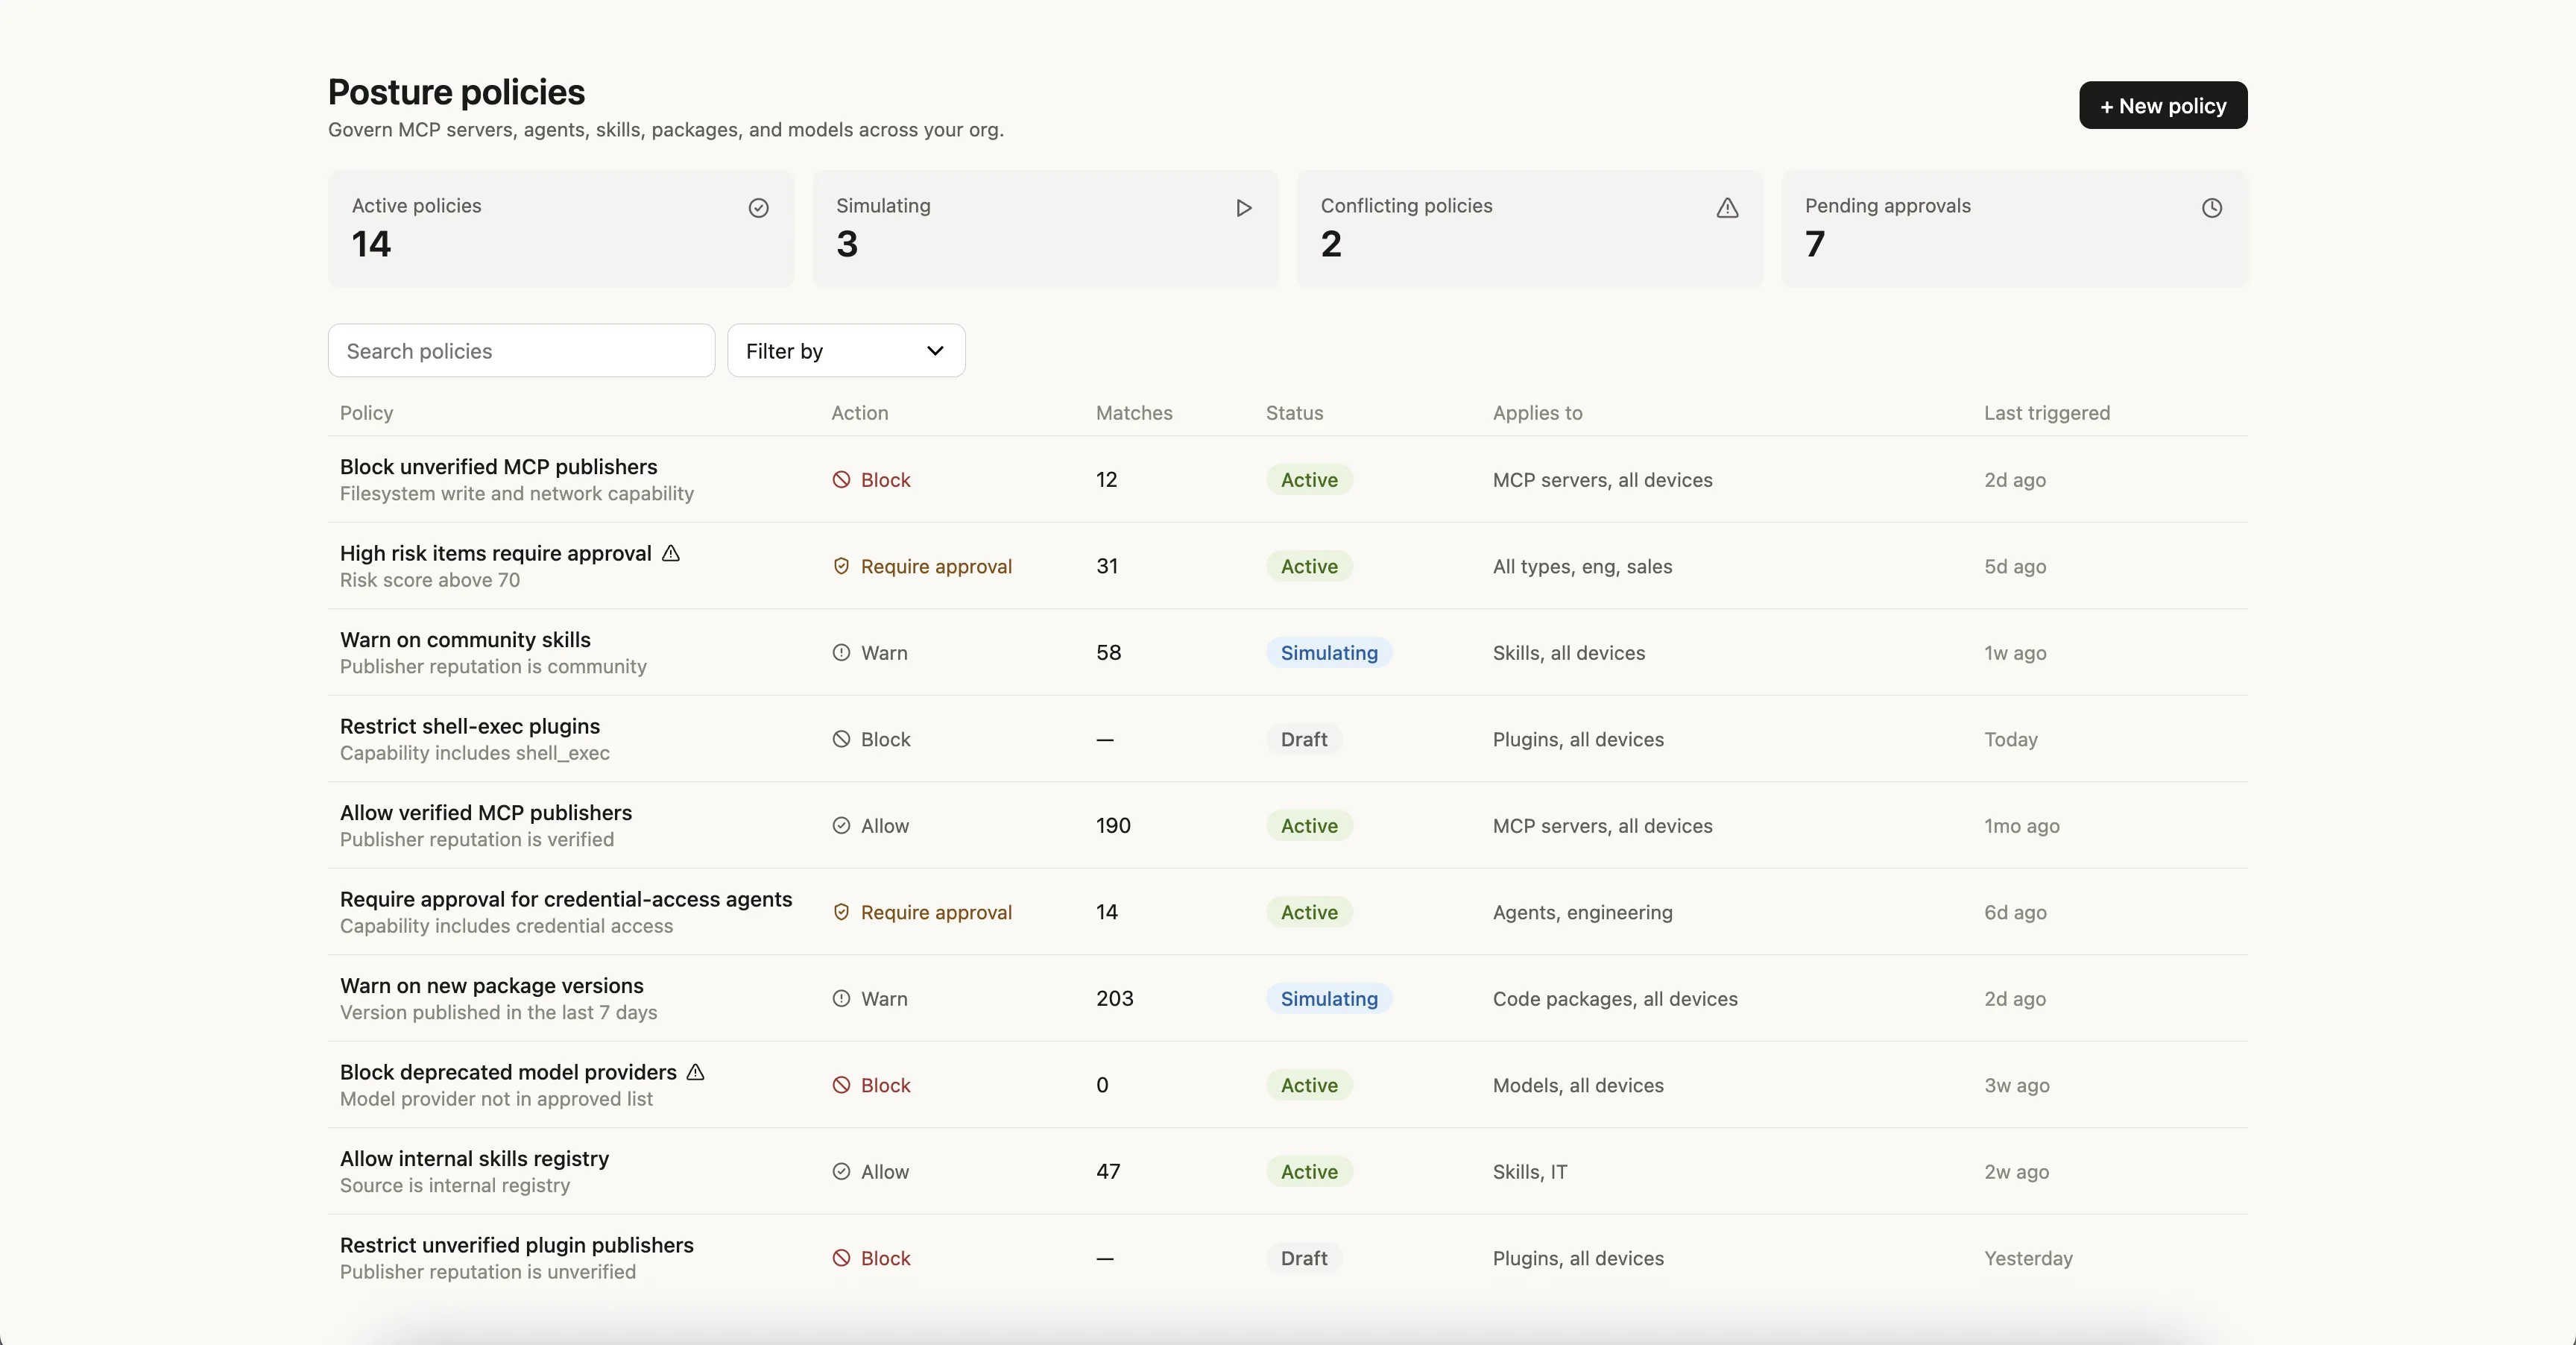Click 'Skills, IT' cell
Image resolution: width=2576 pixels, height=1345 pixels.
tap(1530, 1172)
